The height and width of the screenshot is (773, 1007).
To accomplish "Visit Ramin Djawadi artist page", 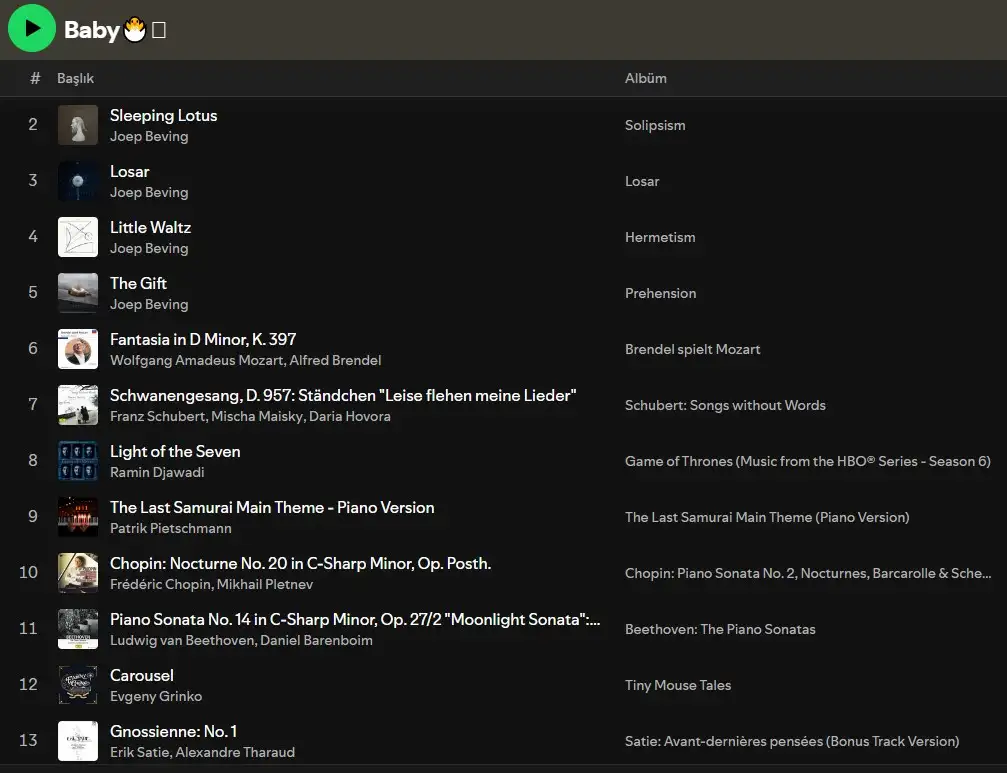I will click(x=157, y=472).
